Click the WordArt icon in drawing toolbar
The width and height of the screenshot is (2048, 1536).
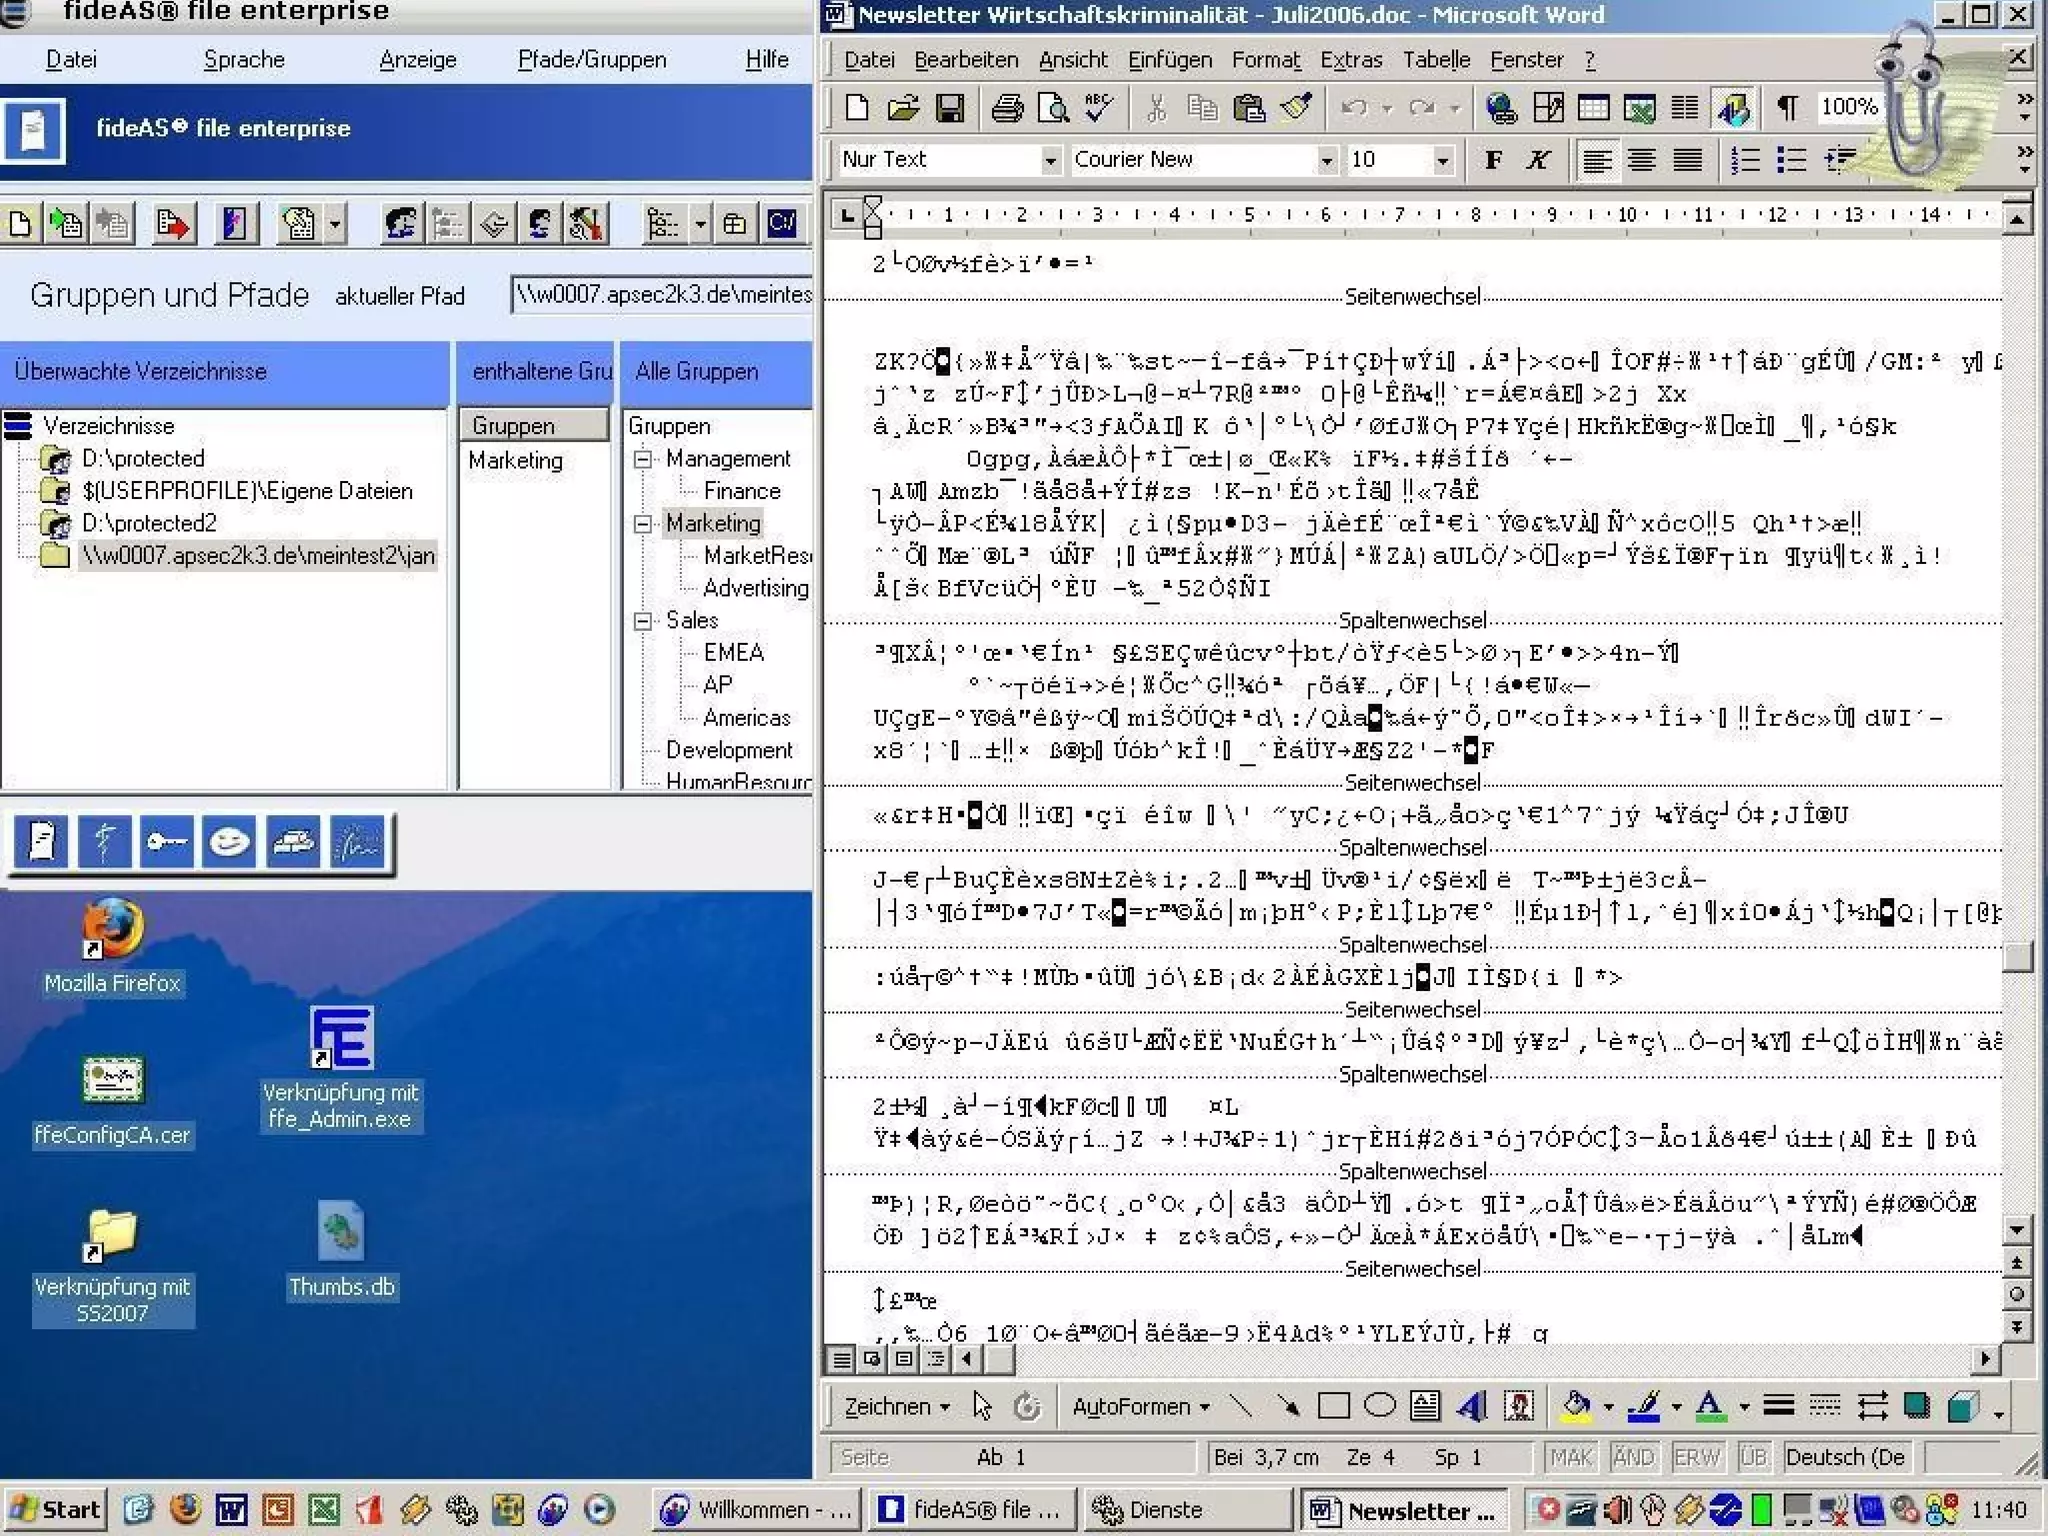[1472, 1407]
